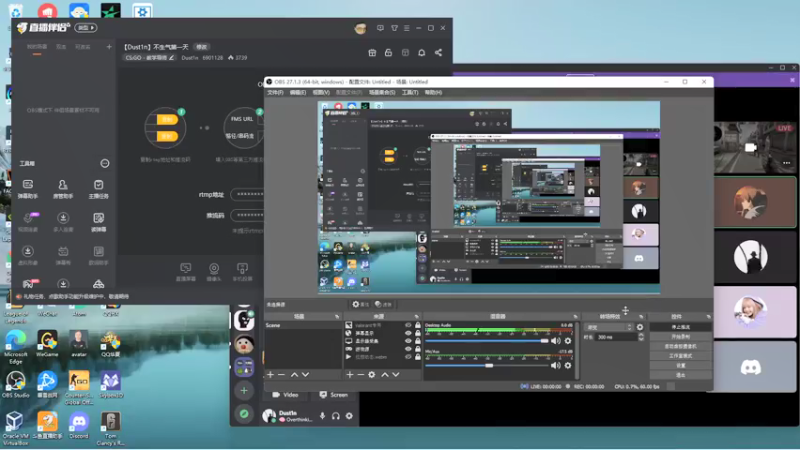Viewport: 800px width, 450px height.
Task: Remove the selected source with minus icon
Action: point(360,374)
